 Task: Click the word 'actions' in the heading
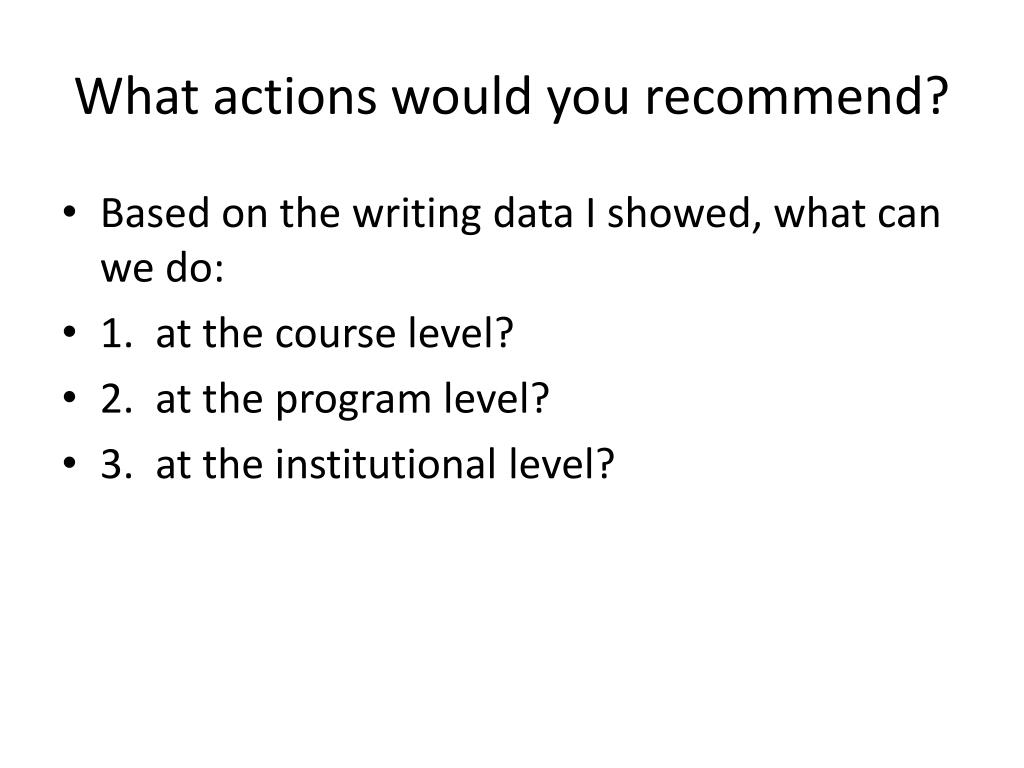pyautogui.click(x=295, y=97)
